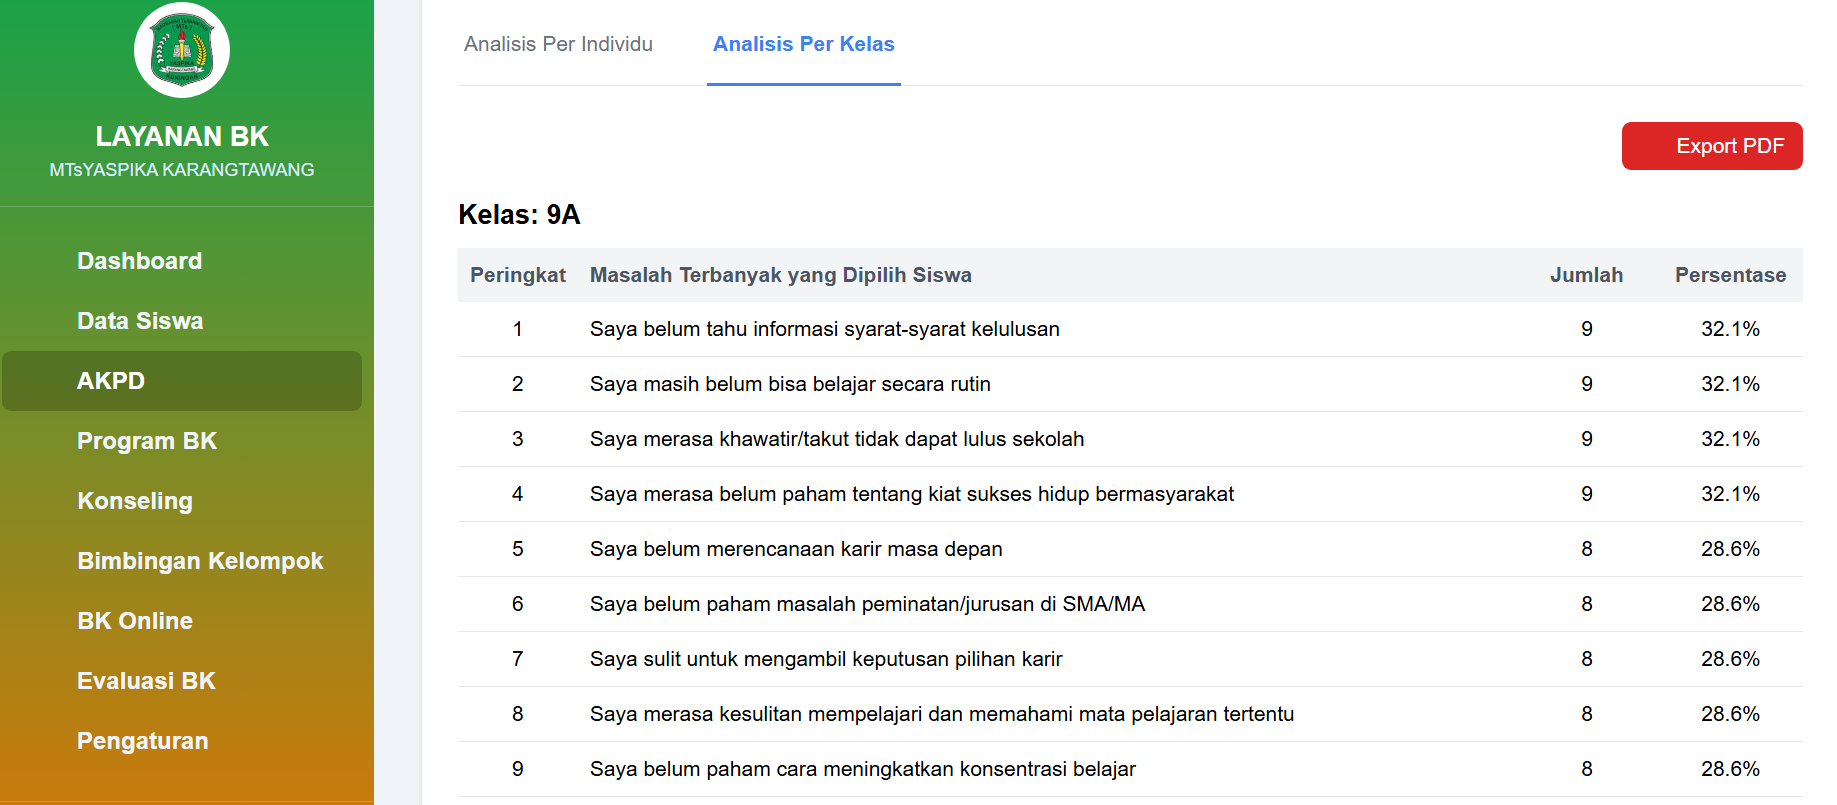Click the school logo emblem
The width and height of the screenshot is (1837, 805).
point(182,50)
